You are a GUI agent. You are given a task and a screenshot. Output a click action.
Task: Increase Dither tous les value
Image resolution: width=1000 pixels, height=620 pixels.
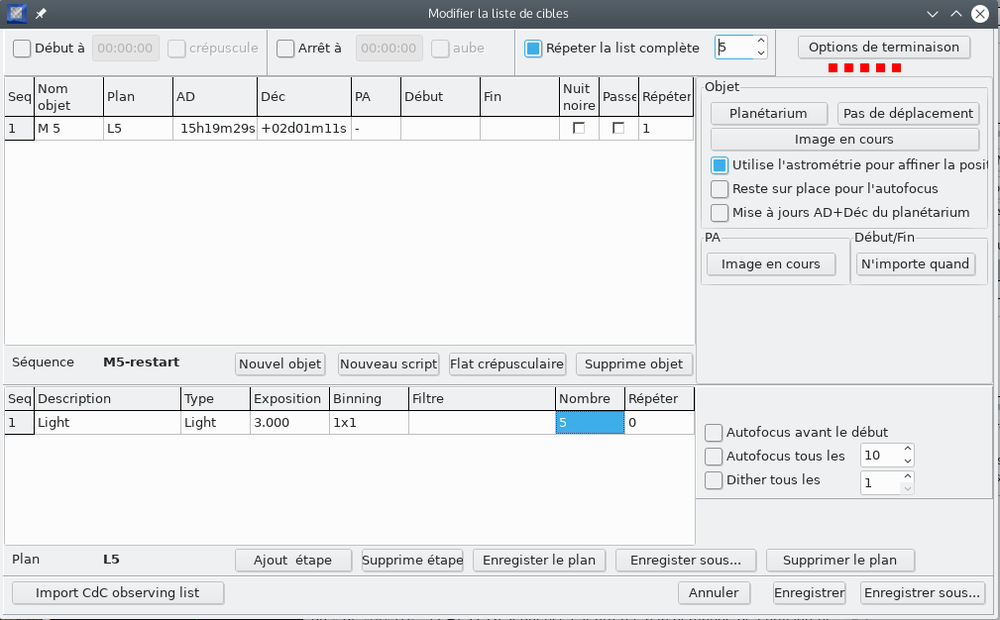[x=908, y=476]
